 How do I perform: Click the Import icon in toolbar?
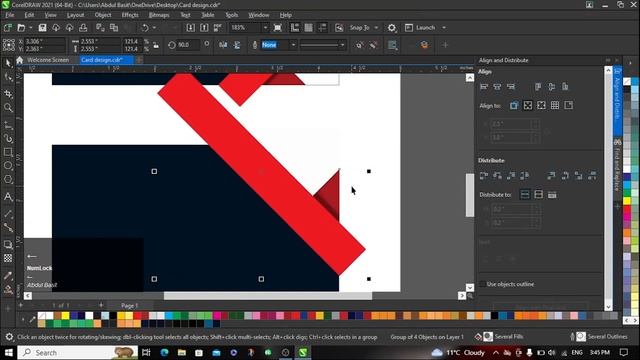pos(191,28)
